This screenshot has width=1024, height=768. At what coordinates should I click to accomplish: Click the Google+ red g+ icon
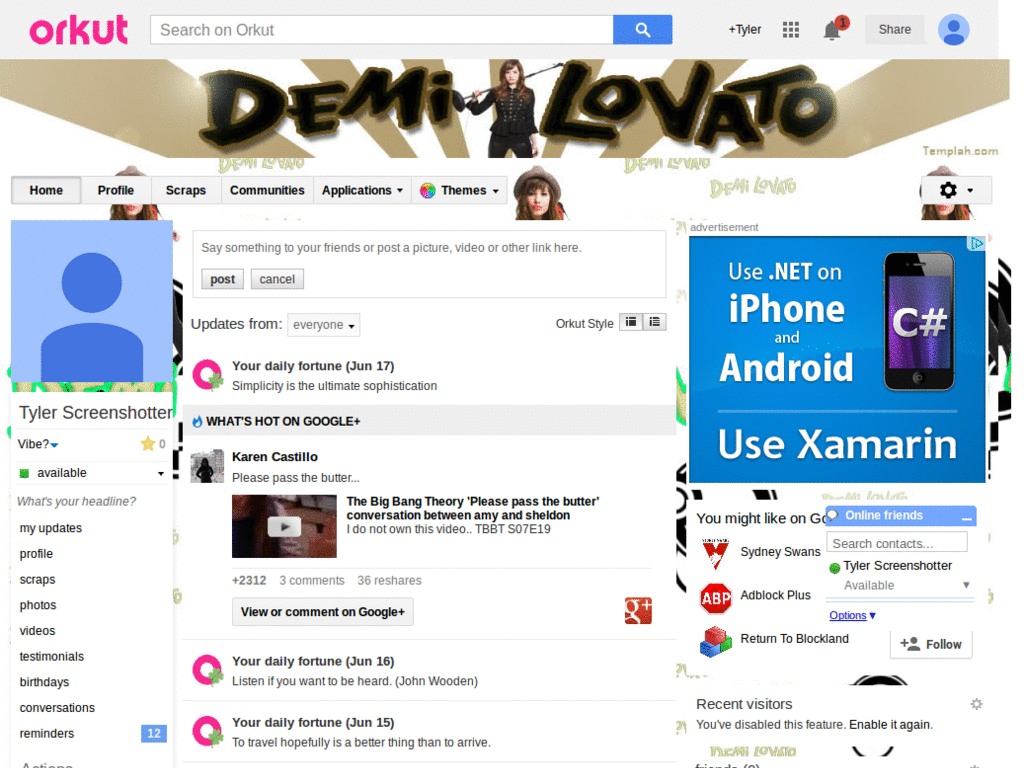click(x=638, y=611)
